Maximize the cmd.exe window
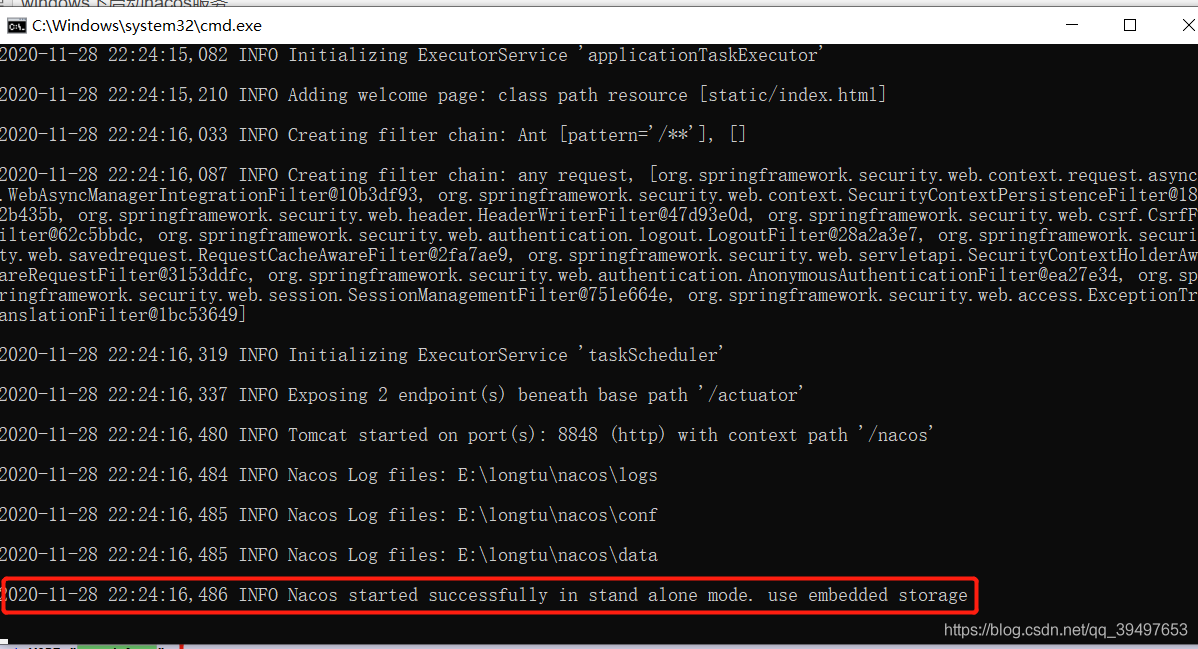This screenshot has width=1198, height=649. (x=1130, y=25)
